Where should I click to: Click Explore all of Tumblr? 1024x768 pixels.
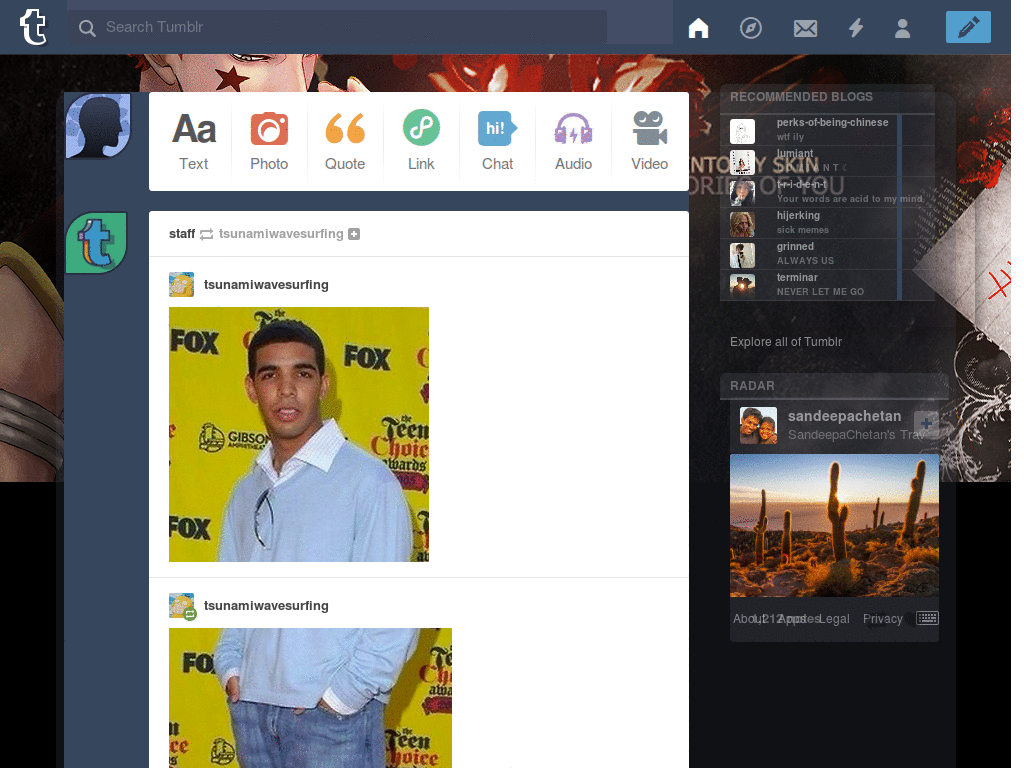786,342
